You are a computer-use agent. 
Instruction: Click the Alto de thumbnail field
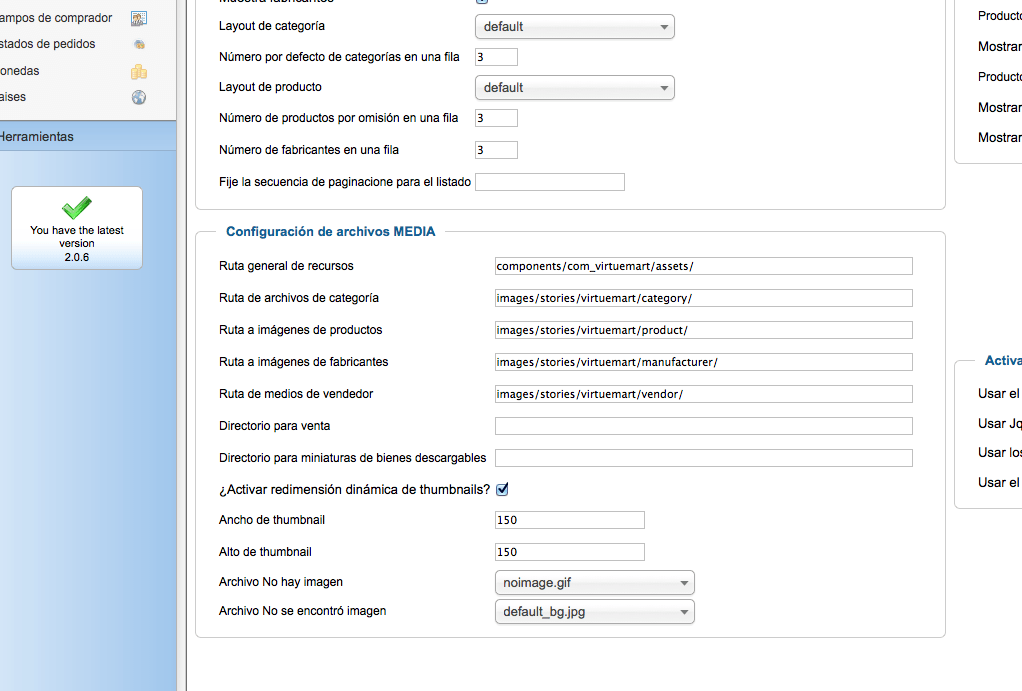pos(570,551)
